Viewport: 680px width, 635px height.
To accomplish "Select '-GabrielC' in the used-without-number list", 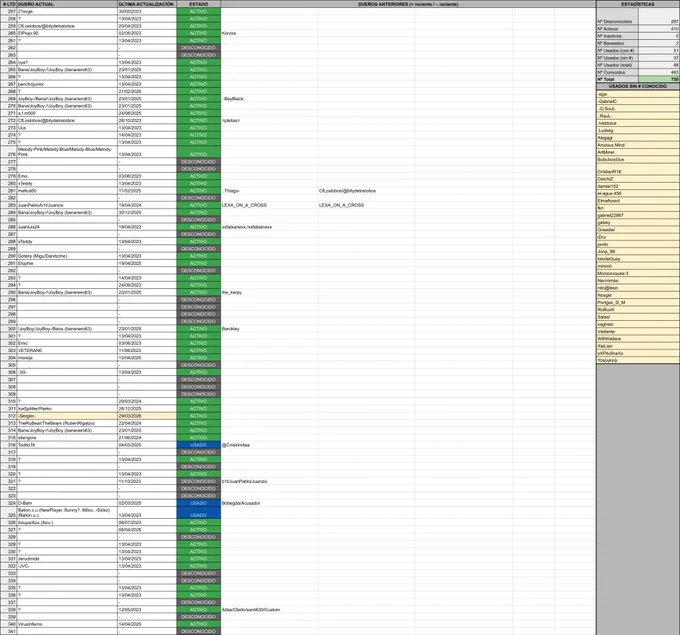I will point(638,101).
